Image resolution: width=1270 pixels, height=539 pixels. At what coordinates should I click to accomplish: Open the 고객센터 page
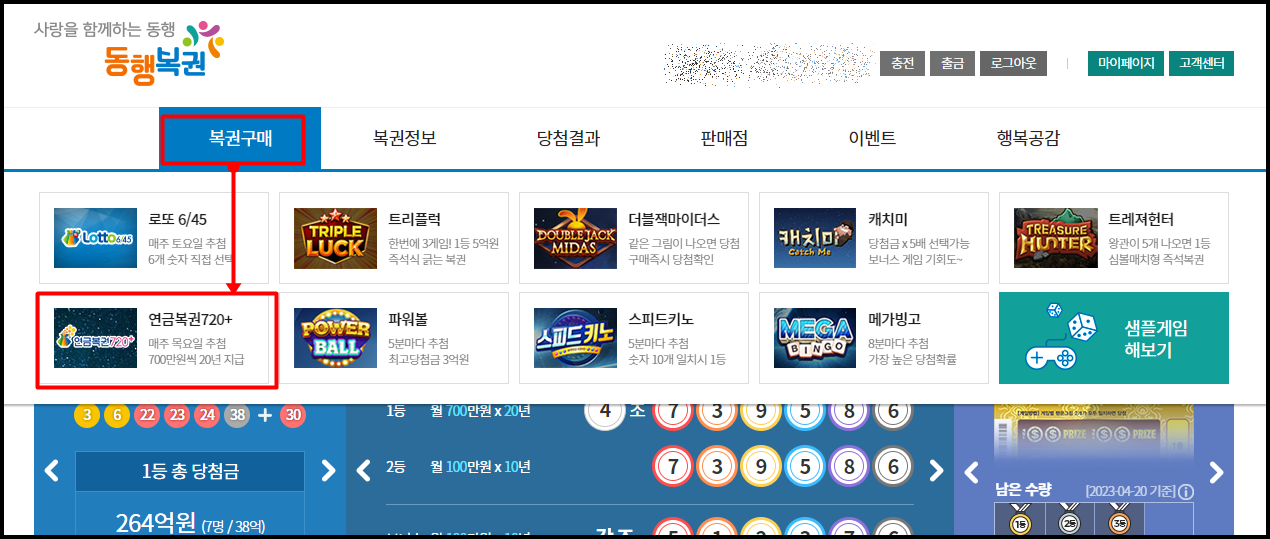[1201, 63]
